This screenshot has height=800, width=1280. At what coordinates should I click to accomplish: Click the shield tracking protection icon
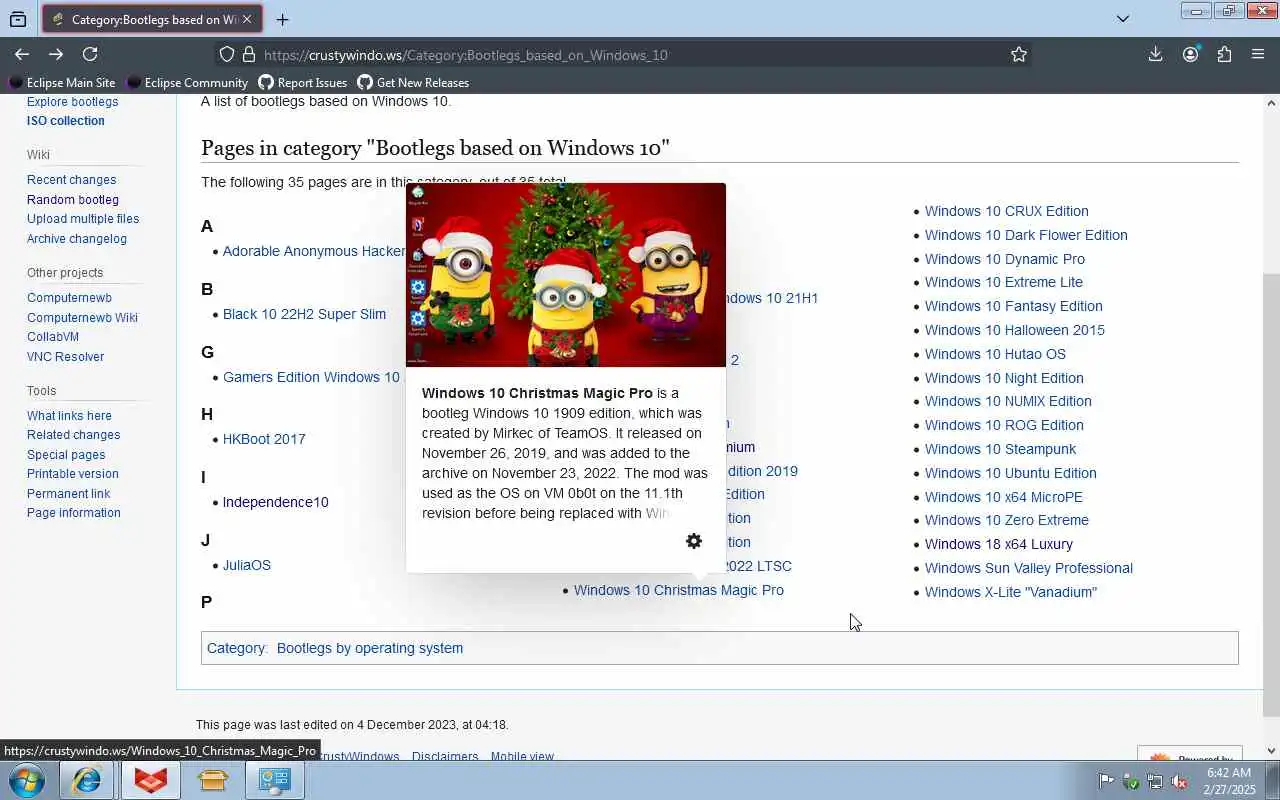pyautogui.click(x=227, y=55)
